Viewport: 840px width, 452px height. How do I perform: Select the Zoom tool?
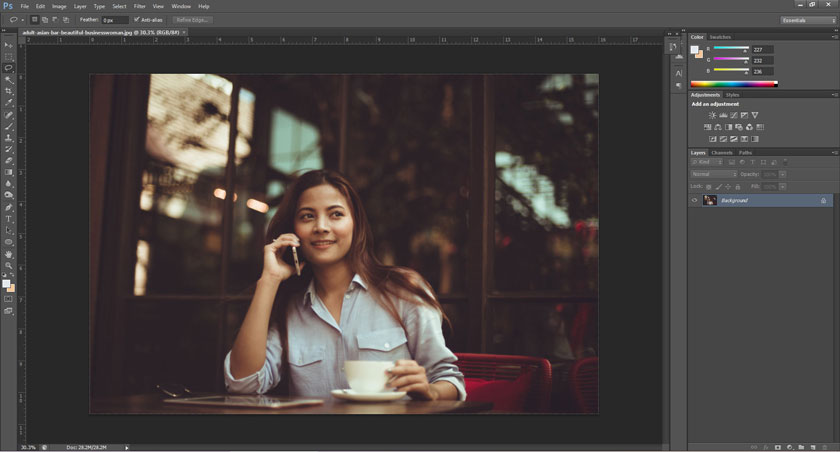(x=9, y=266)
